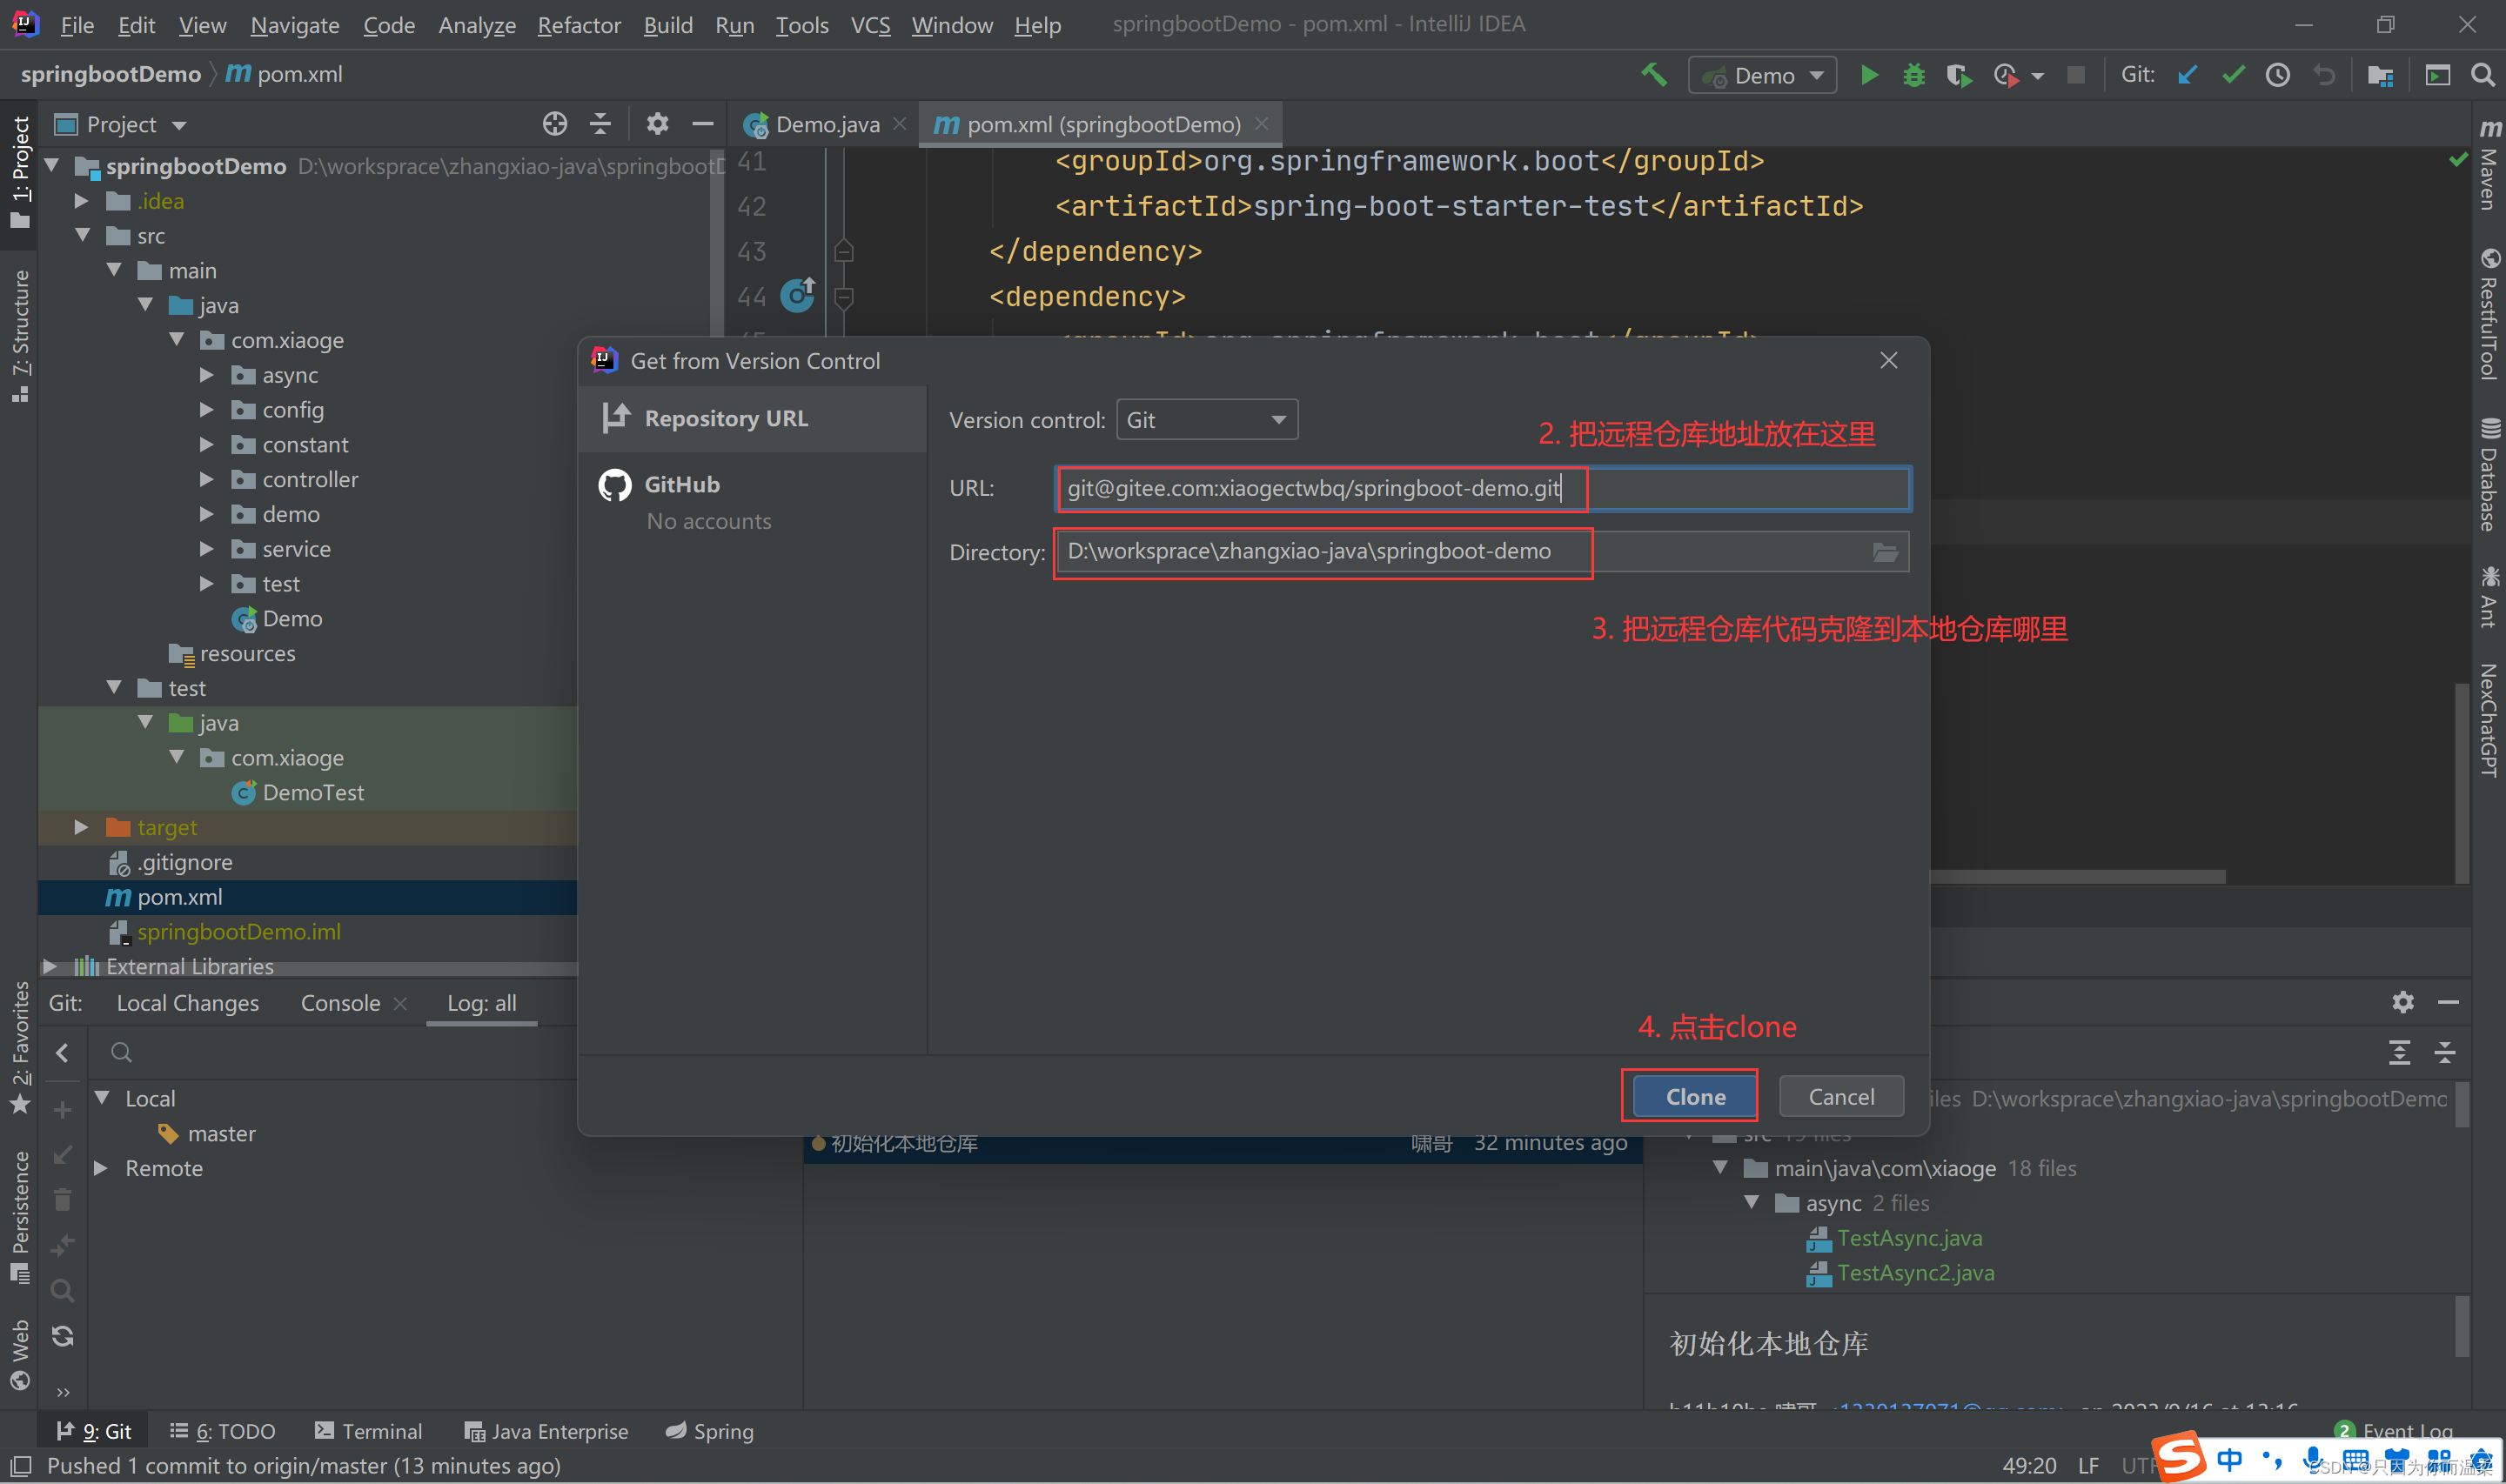Screen dimensions: 2506x1484
Task: Collapse the Local branches node
Action: point(103,1098)
